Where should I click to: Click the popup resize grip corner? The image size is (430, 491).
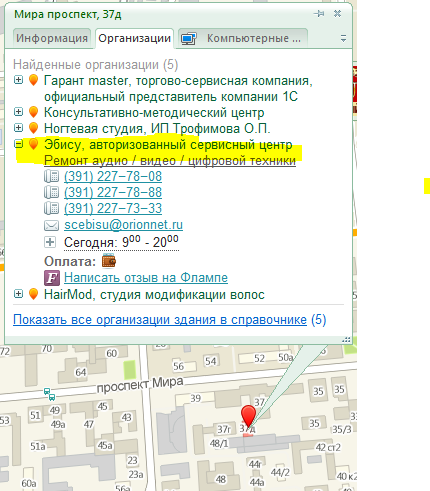(x=346, y=340)
